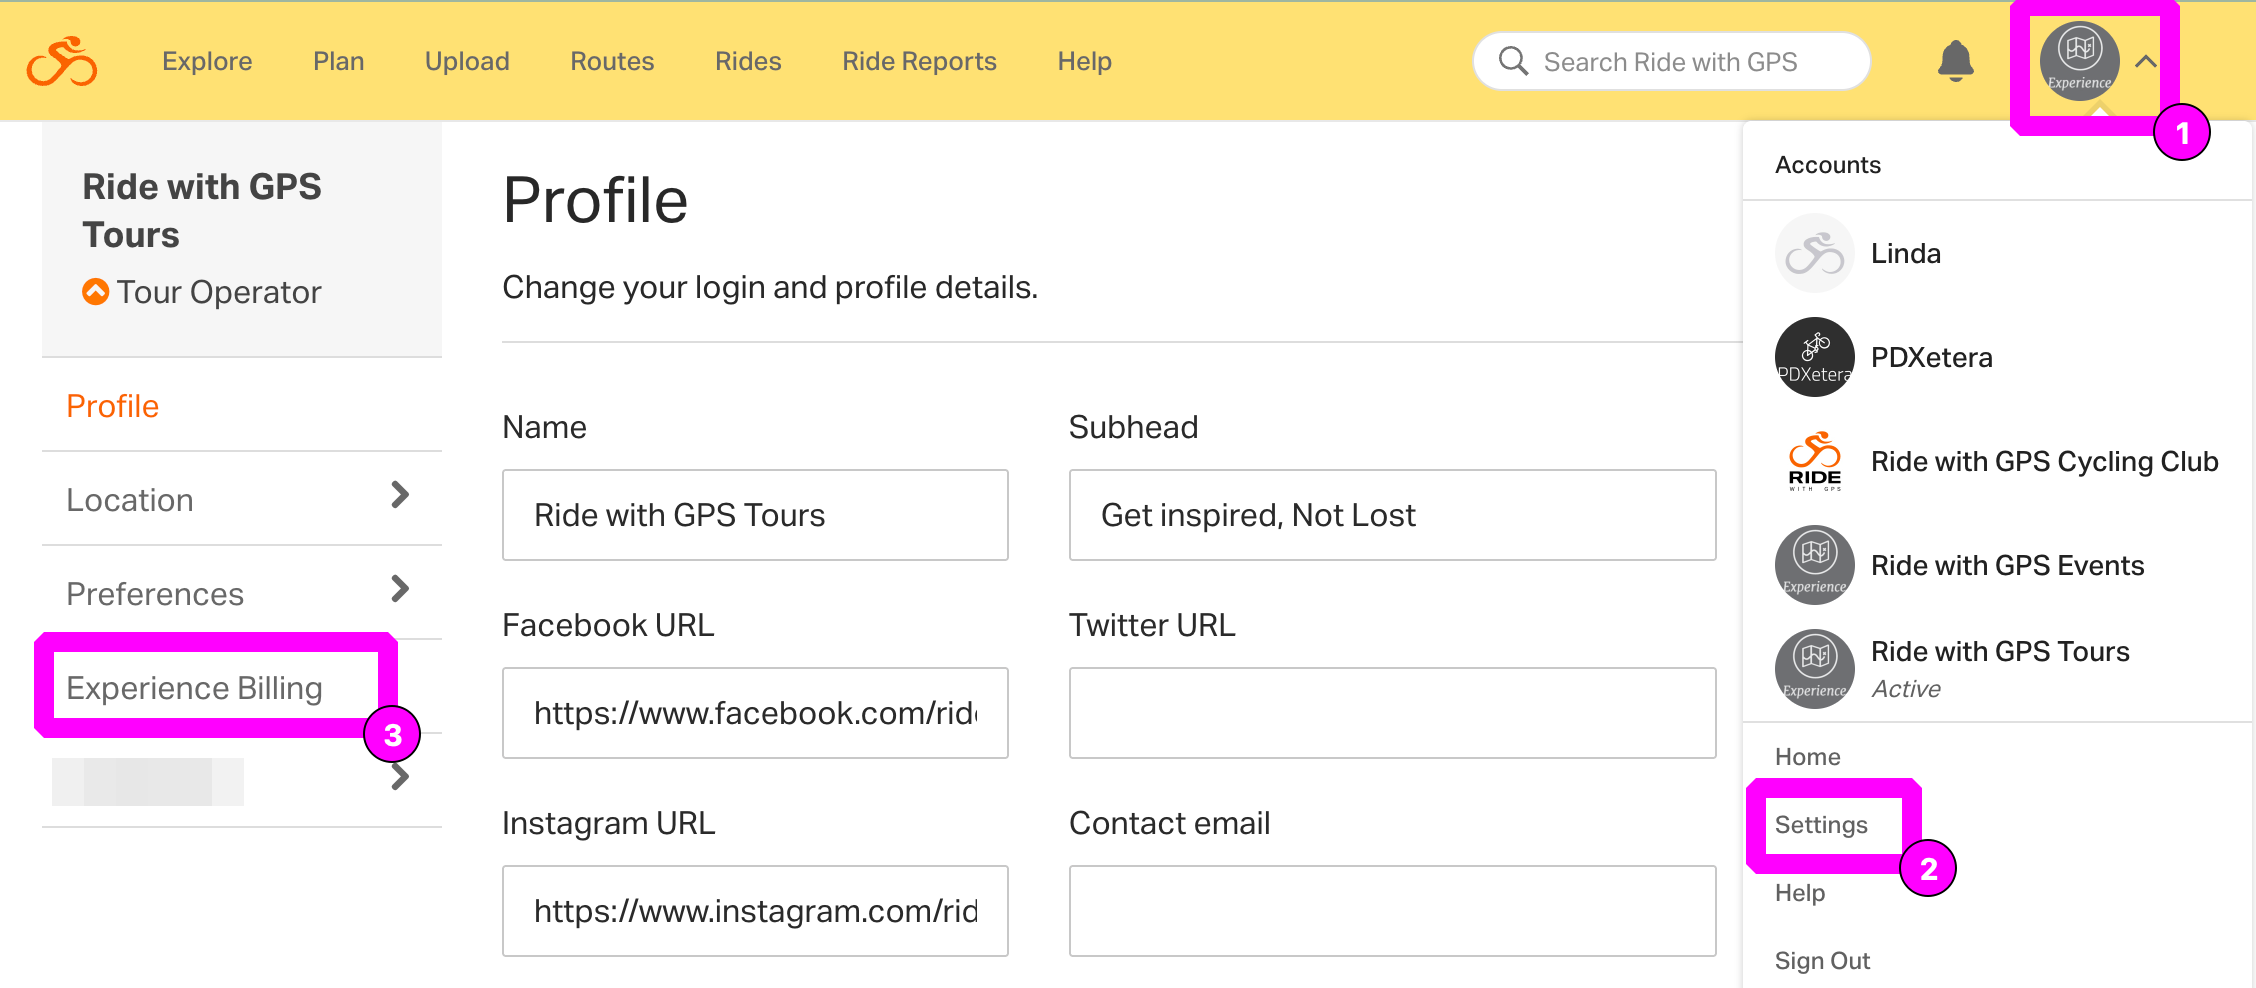Image resolution: width=2256 pixels, height=988 pixels.
Task: Select Profile in the settings sidebar
Action: pyautogui.click(x=113, y=406)
